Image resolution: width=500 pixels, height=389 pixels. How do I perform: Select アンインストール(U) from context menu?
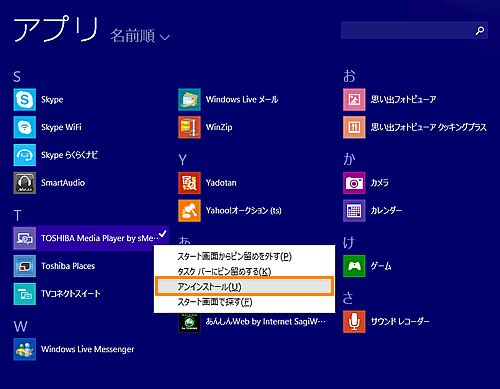click(244, 286)
